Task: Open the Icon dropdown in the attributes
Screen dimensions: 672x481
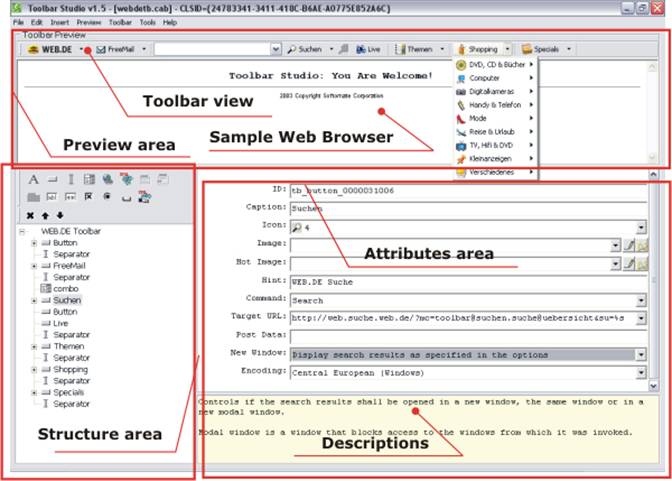Action: coord(641,227)
